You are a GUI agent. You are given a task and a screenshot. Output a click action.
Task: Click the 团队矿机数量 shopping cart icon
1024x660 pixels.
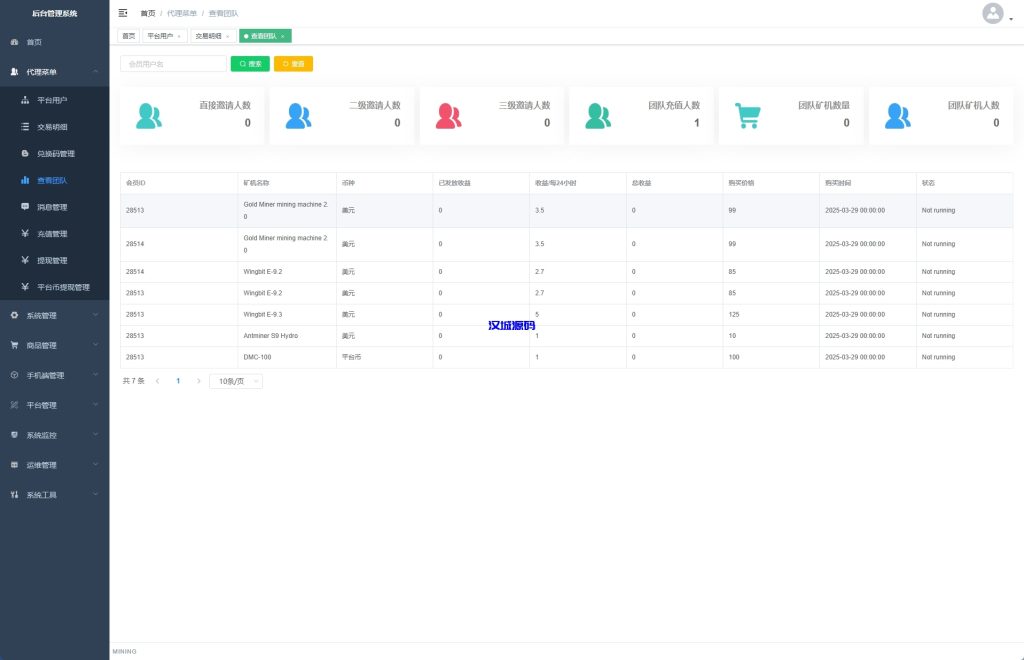pos(747,116)
